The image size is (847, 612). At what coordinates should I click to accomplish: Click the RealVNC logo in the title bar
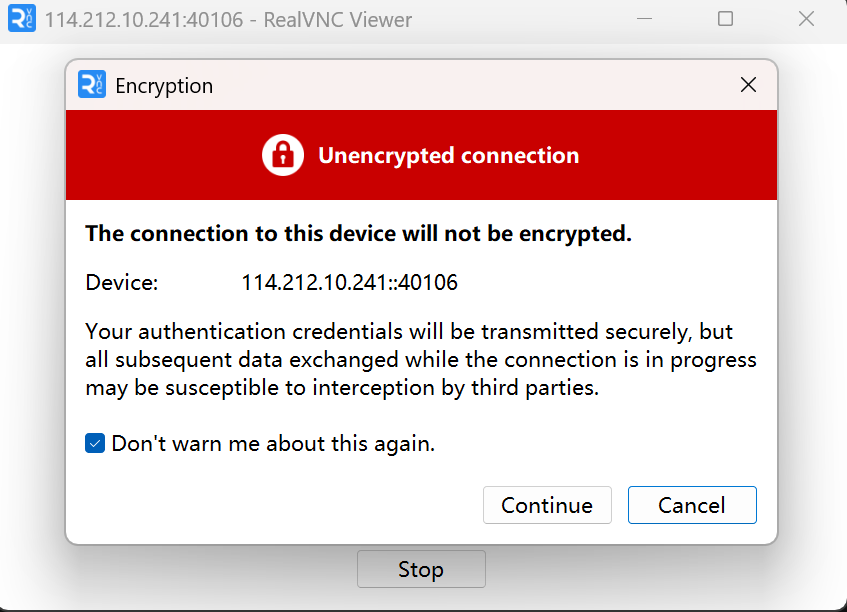(21, 19)
